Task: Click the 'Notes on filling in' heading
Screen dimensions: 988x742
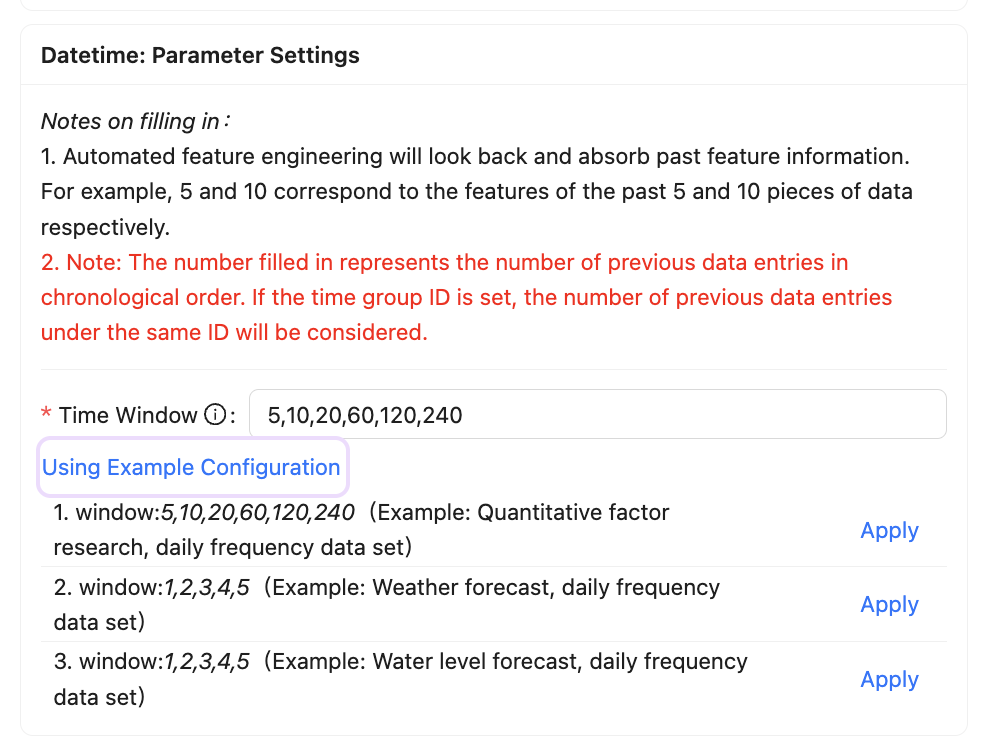Action: click(x=135, y=122)
